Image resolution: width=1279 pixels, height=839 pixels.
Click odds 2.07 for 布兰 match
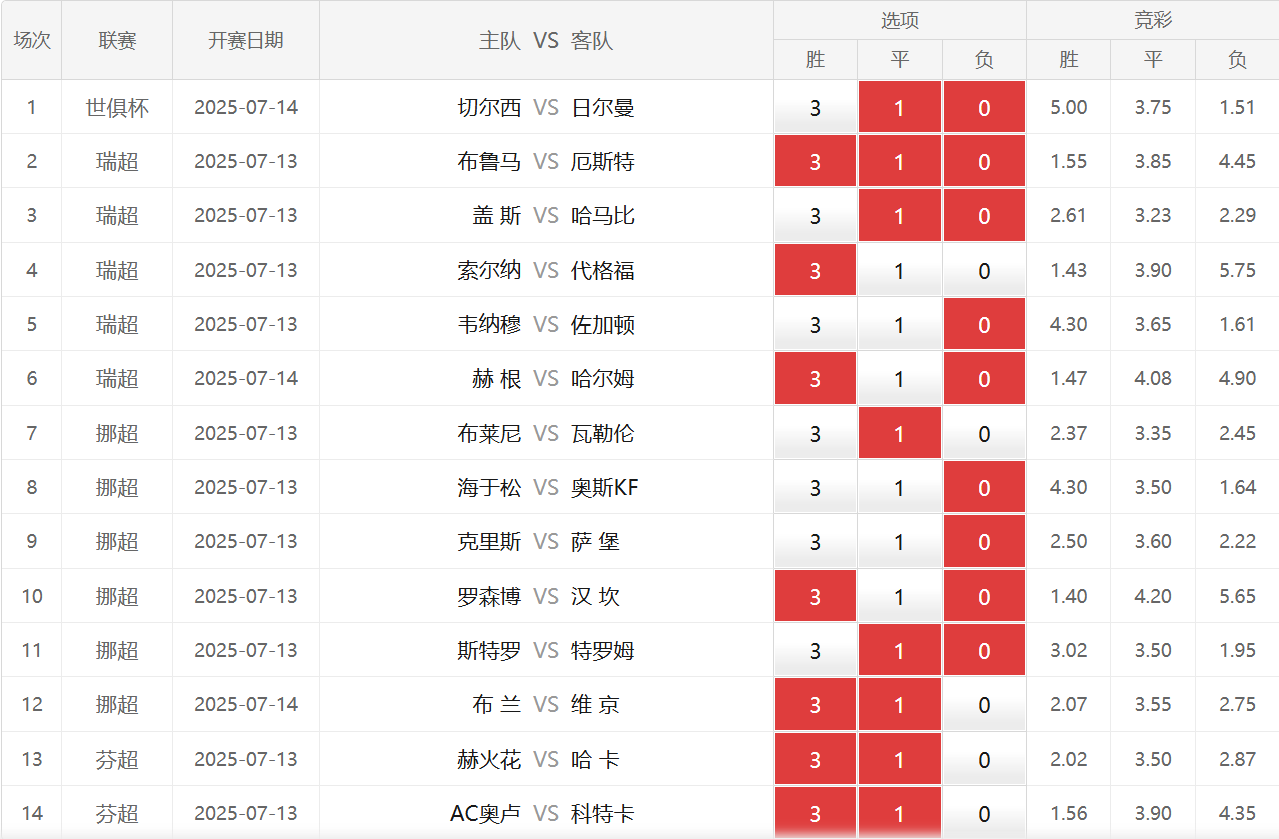(x=1069, y=704)
